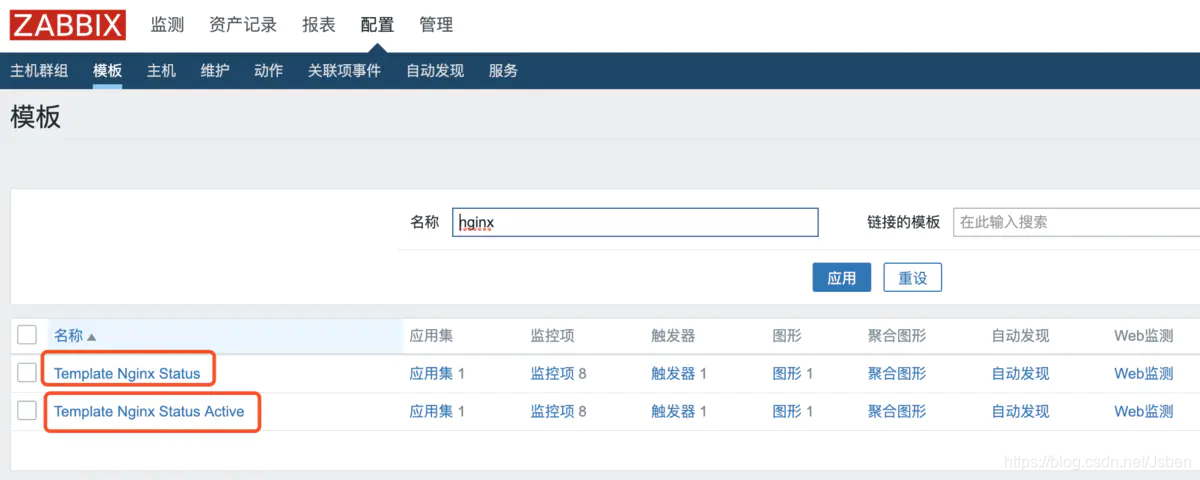Go to 自动发现 submenu in navigation bar
Screen dimensions: 1200x480
[435, 71]
